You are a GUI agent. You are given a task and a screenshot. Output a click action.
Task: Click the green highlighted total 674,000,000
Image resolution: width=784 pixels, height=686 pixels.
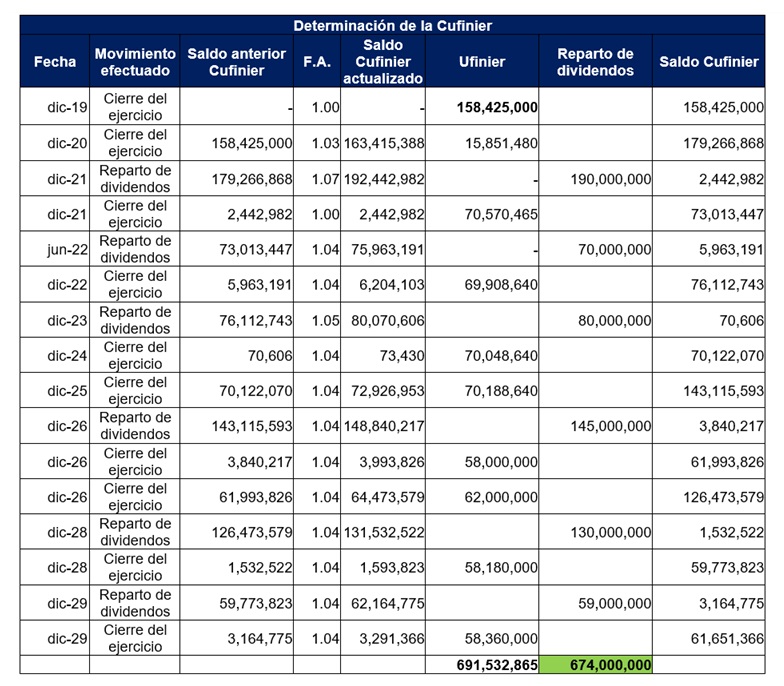coord(596,665)
